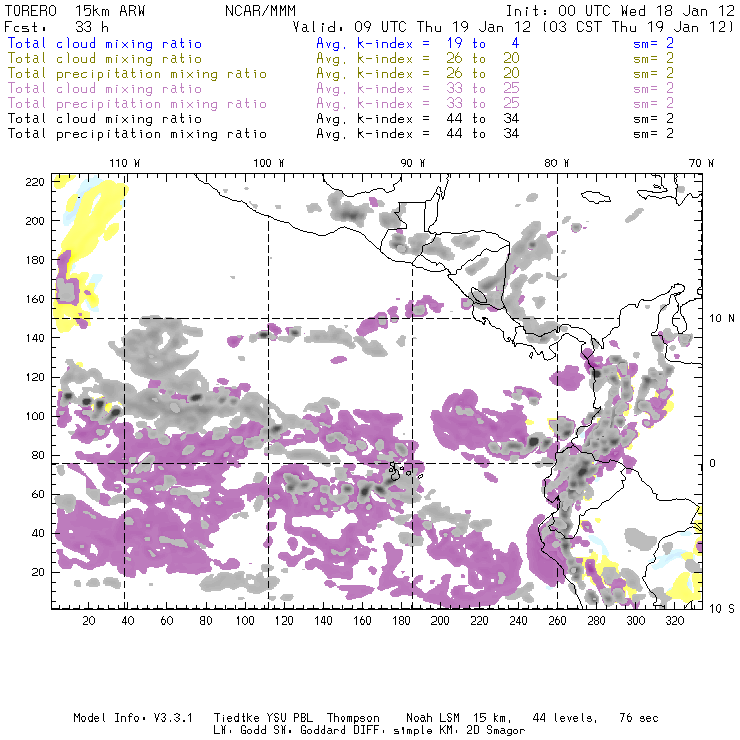
Task: Click 'Init: 00 UTC Wed 18 Jan 12' text
Action: (x=620, y=11)
